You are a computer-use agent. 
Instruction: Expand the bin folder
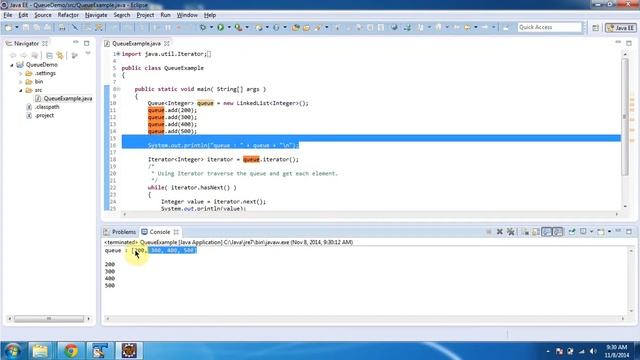tap(21, 82)
